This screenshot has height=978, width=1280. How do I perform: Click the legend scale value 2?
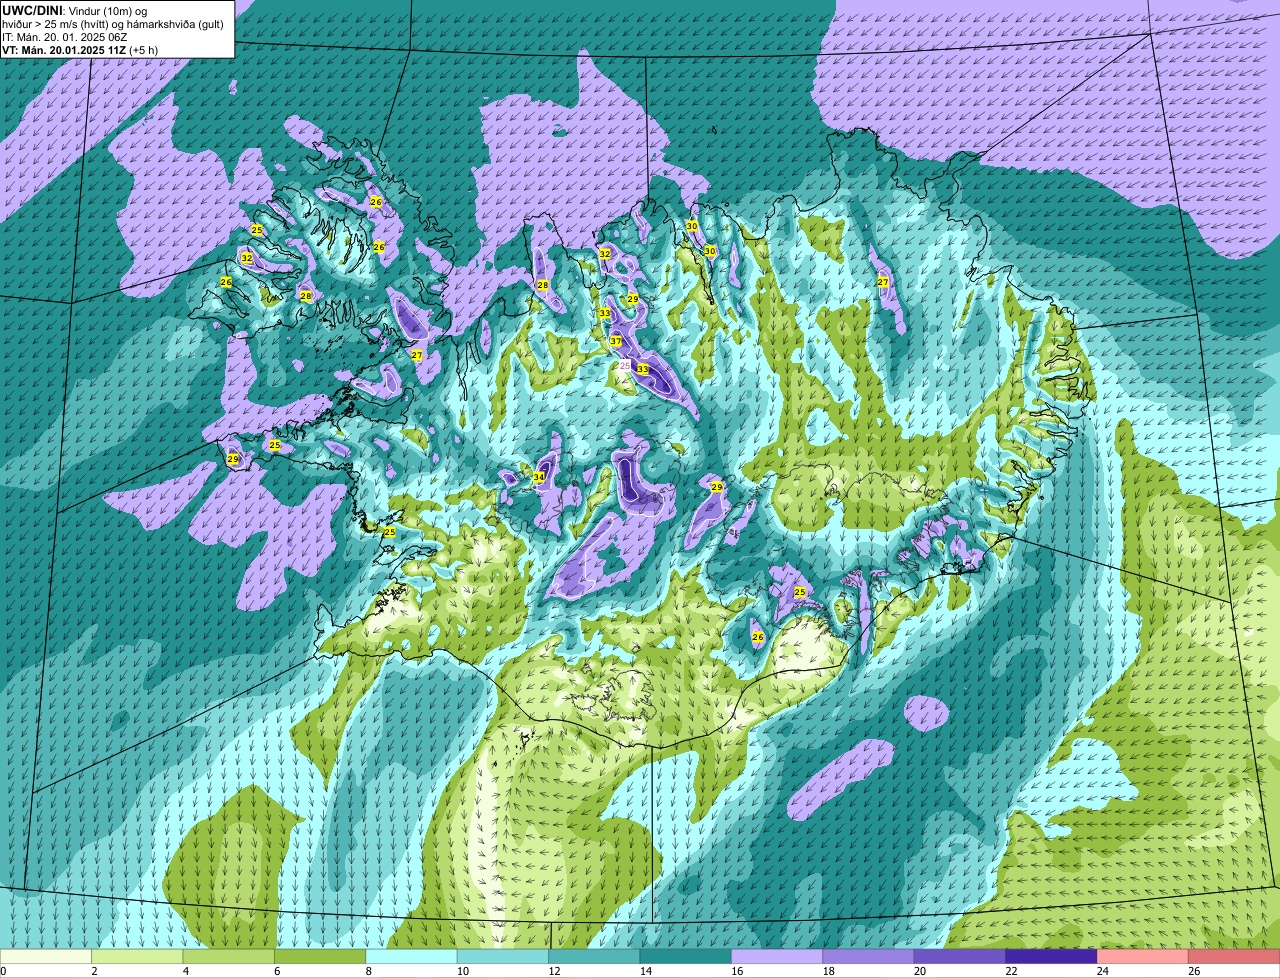click(x=94, y=971)
